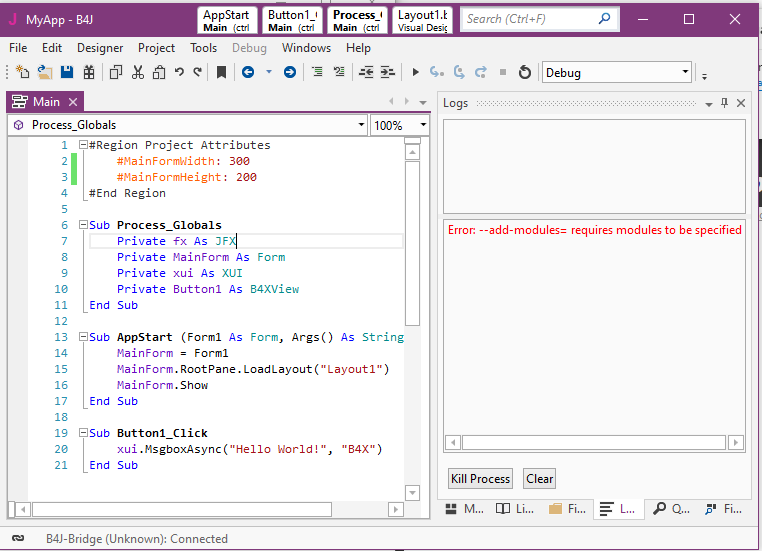
Task: Open the Debug build configuration dropdown
Action: tap(685, 72)
